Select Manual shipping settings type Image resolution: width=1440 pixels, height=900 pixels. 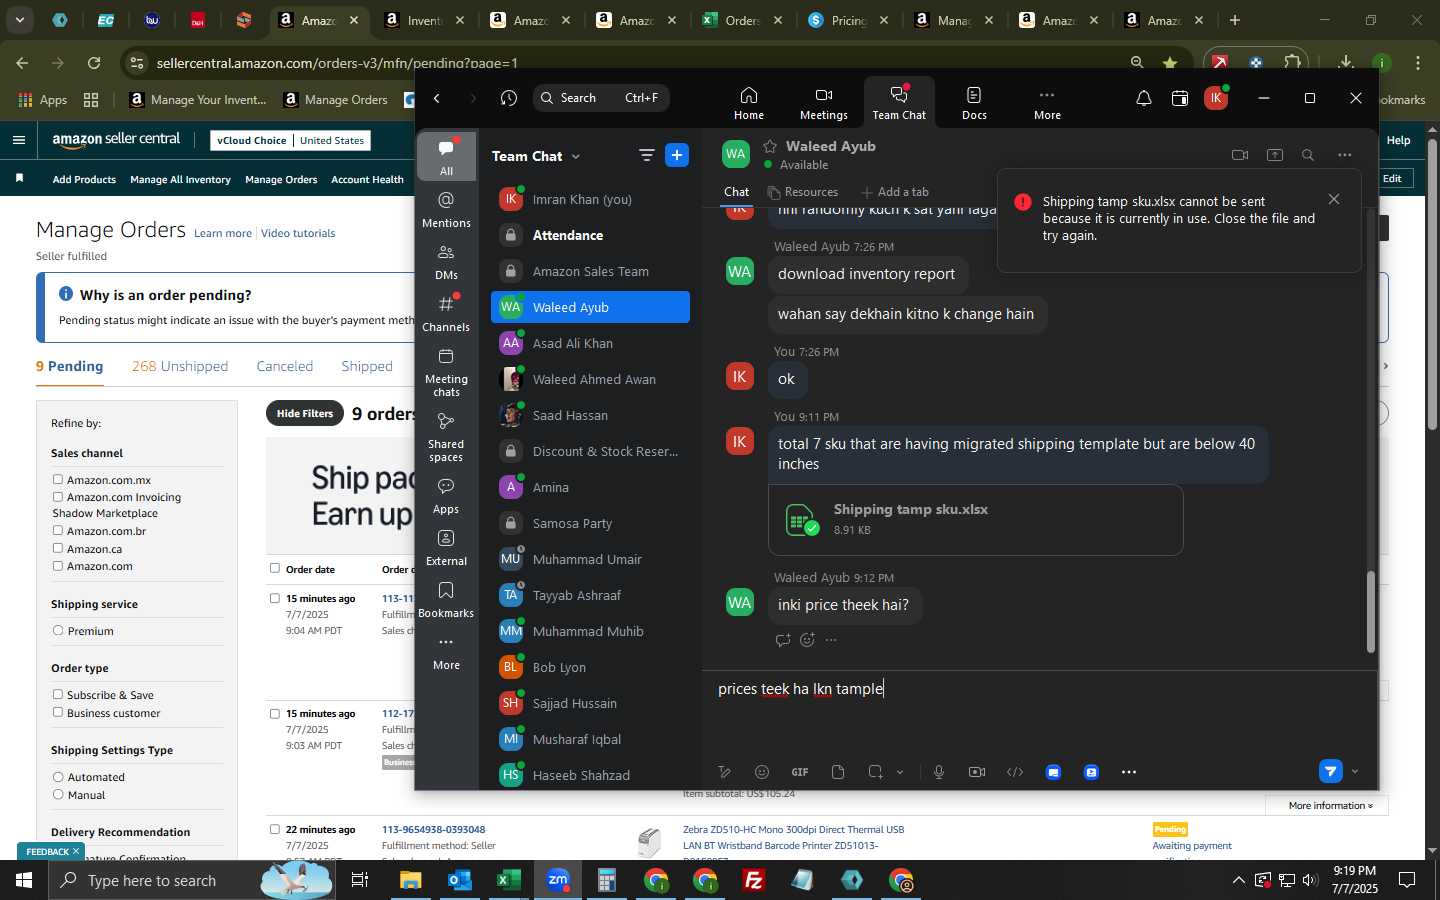[x=58, y=795]
